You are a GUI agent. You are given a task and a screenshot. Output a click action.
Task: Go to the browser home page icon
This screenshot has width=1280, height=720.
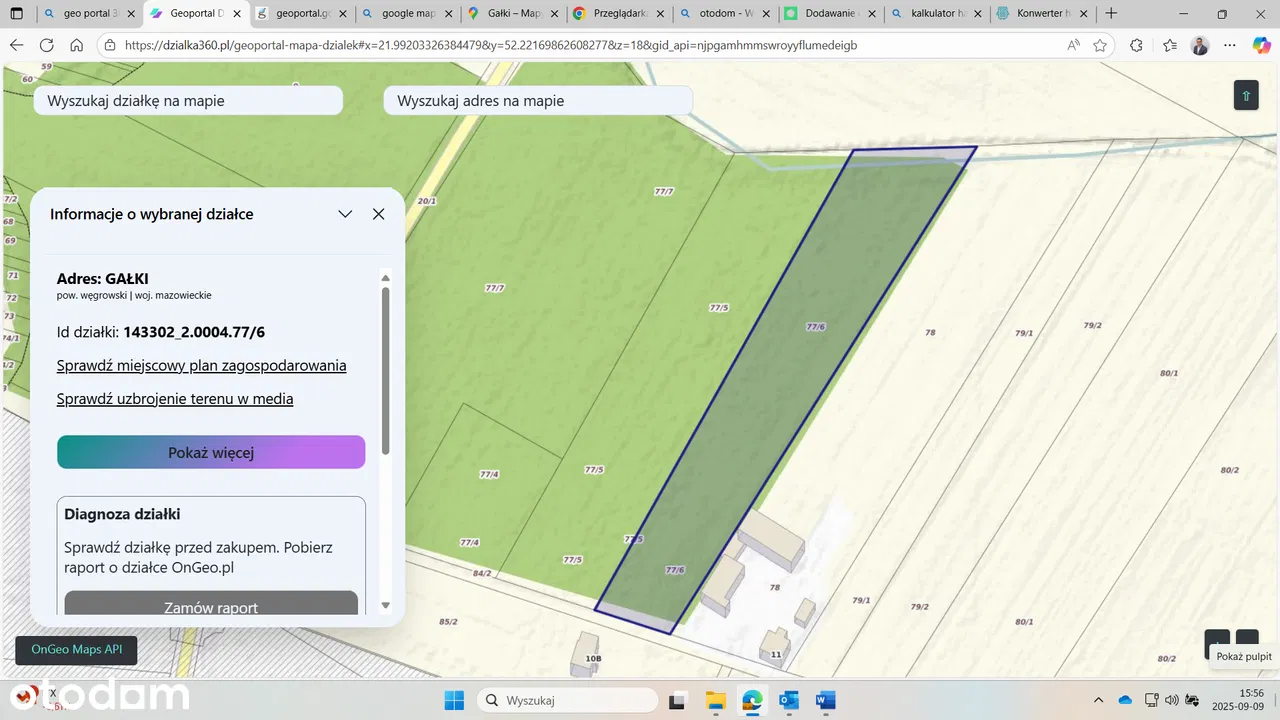[76, 46]
